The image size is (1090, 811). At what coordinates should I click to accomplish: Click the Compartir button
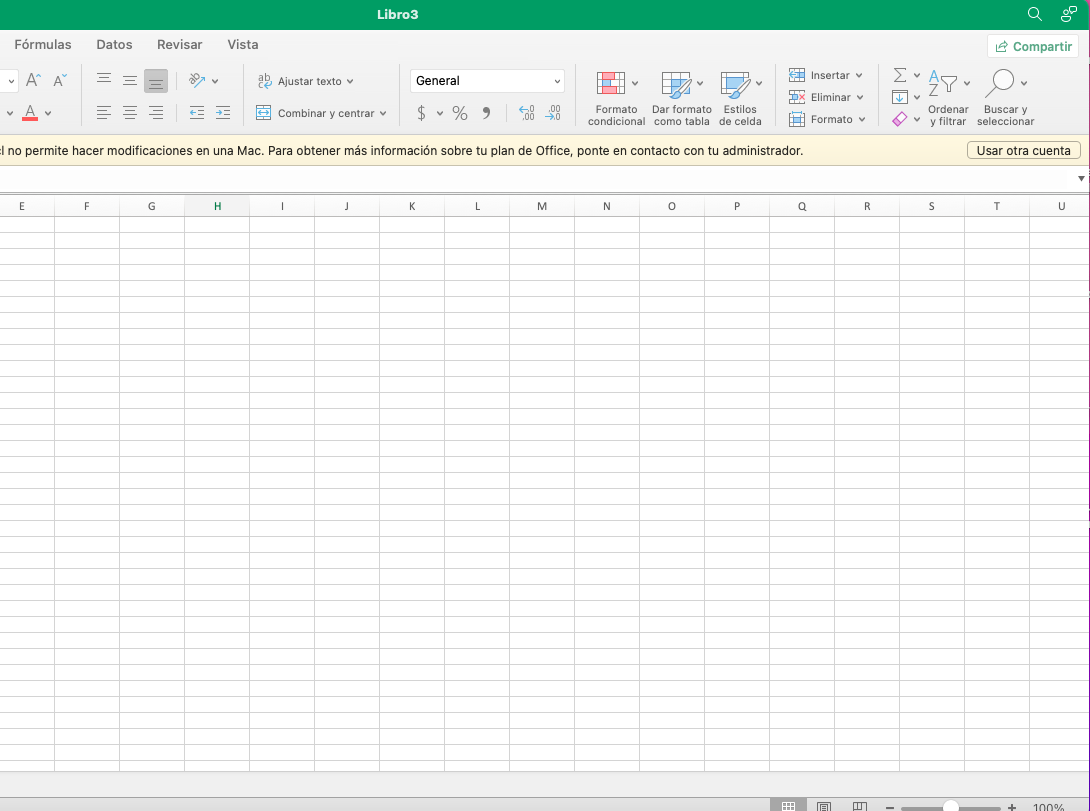(x=1033, y=46)
